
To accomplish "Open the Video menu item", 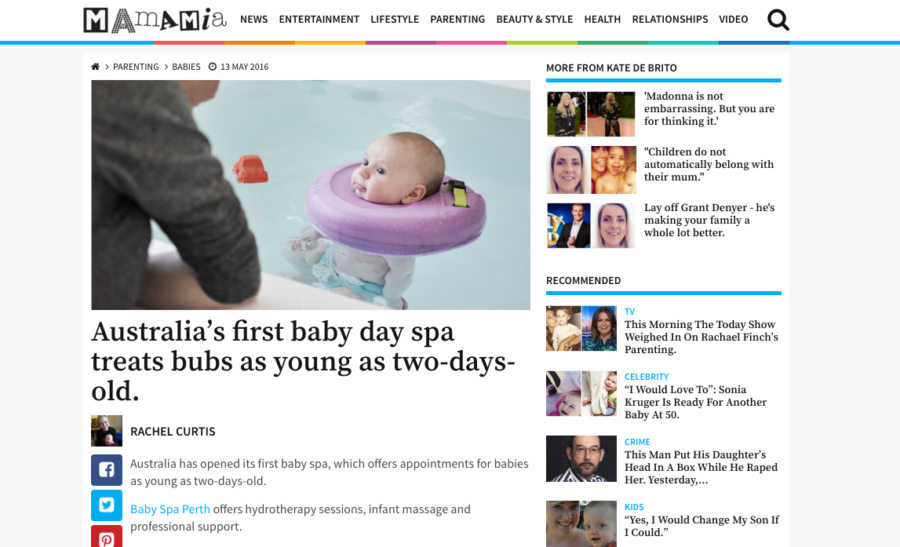I will (x=733, y=20).
